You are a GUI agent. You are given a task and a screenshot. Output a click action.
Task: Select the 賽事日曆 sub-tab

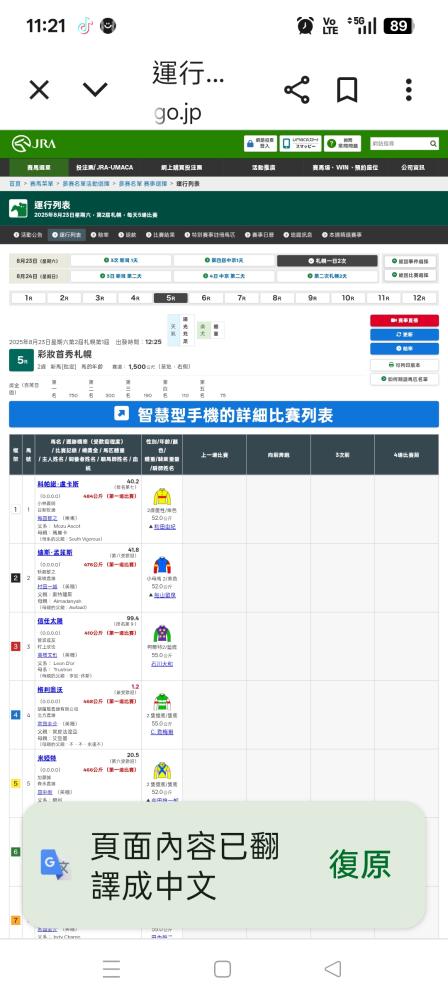[x=258, y=235]
